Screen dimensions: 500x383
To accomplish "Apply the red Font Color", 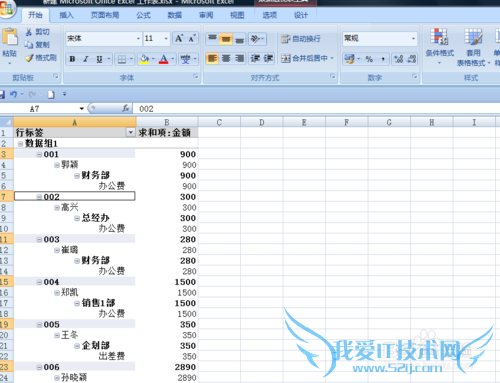I will pos(164,59).
